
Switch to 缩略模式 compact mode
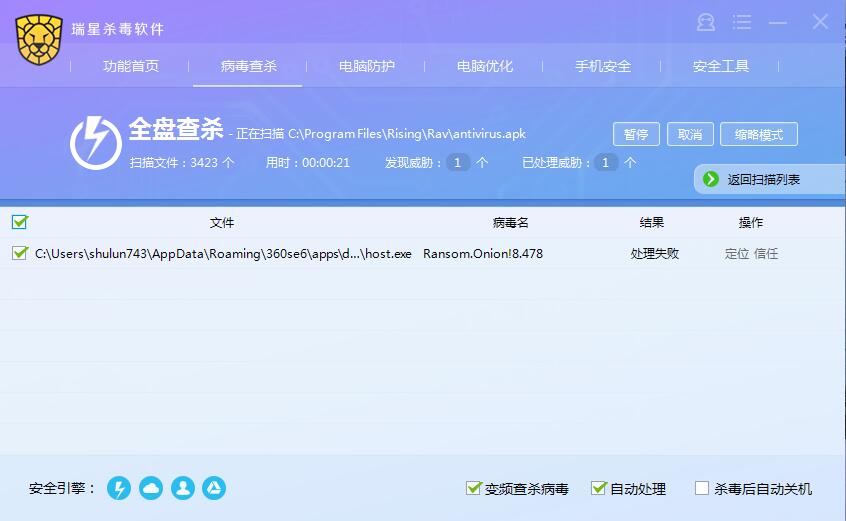click(x=759, y=134)
